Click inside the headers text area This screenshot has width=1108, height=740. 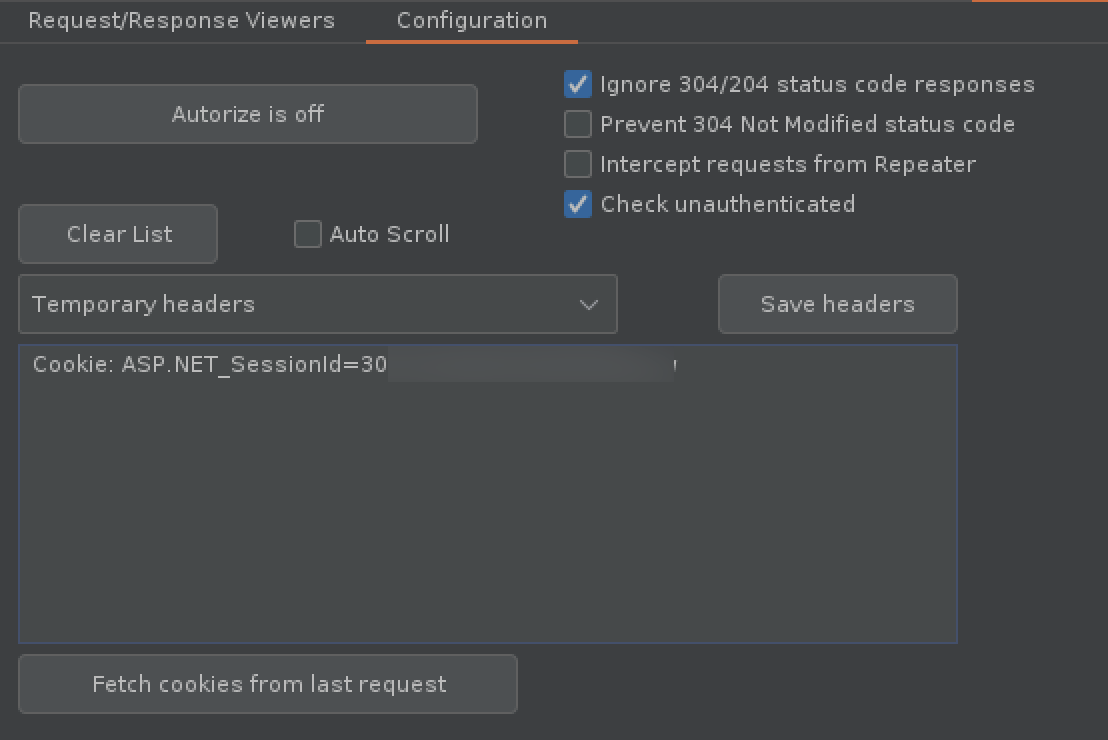tap(487, 500)
